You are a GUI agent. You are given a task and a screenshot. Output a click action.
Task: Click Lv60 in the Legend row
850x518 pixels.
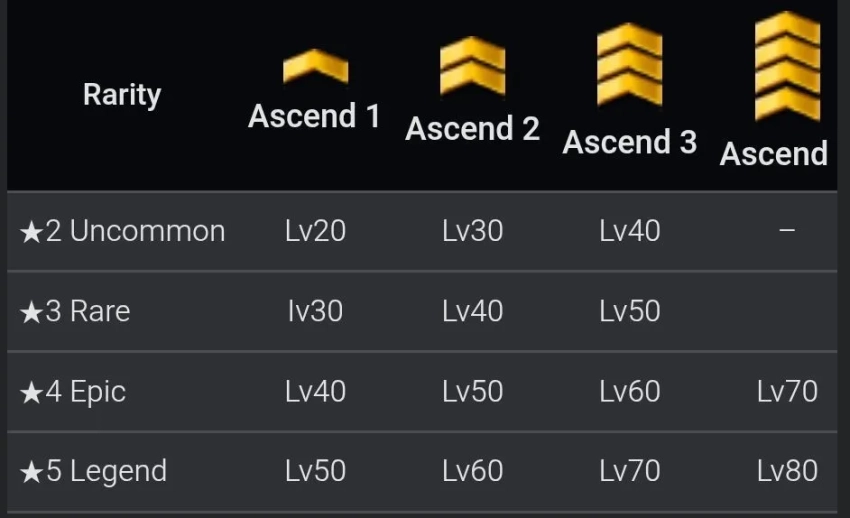coord(472,471)
